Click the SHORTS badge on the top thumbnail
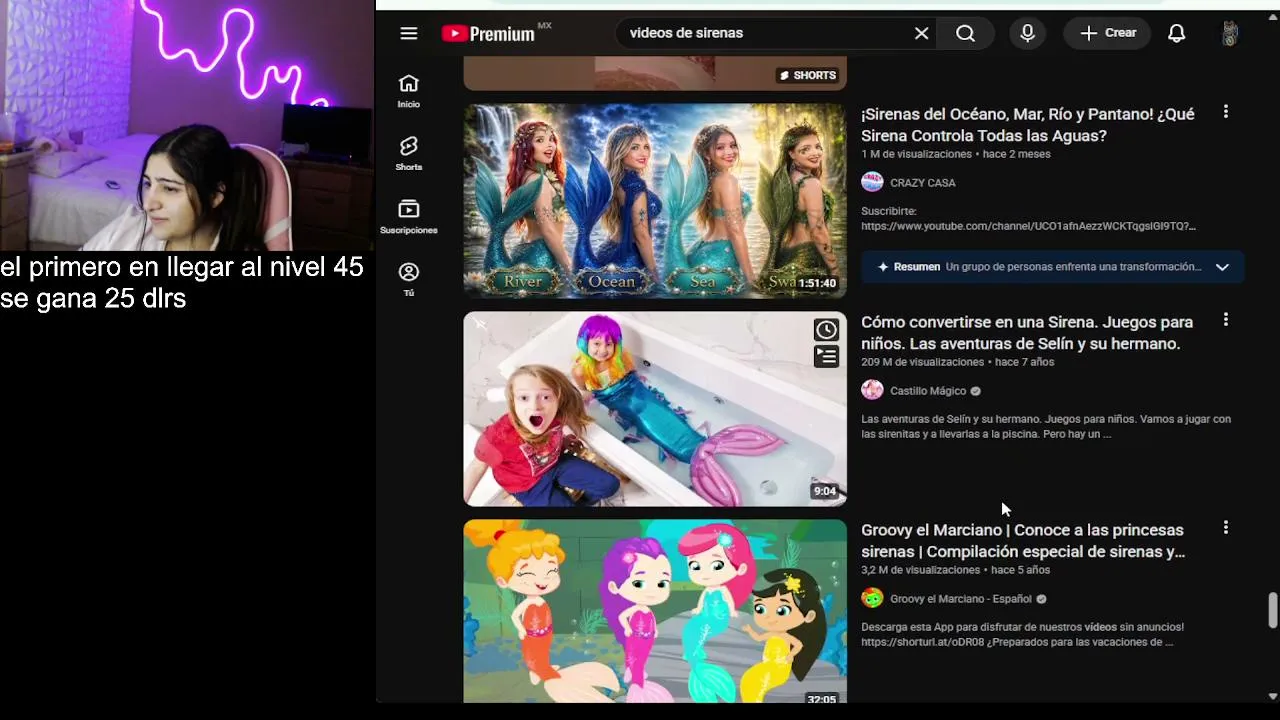1280x720 pixels. (x=808, y=75)
